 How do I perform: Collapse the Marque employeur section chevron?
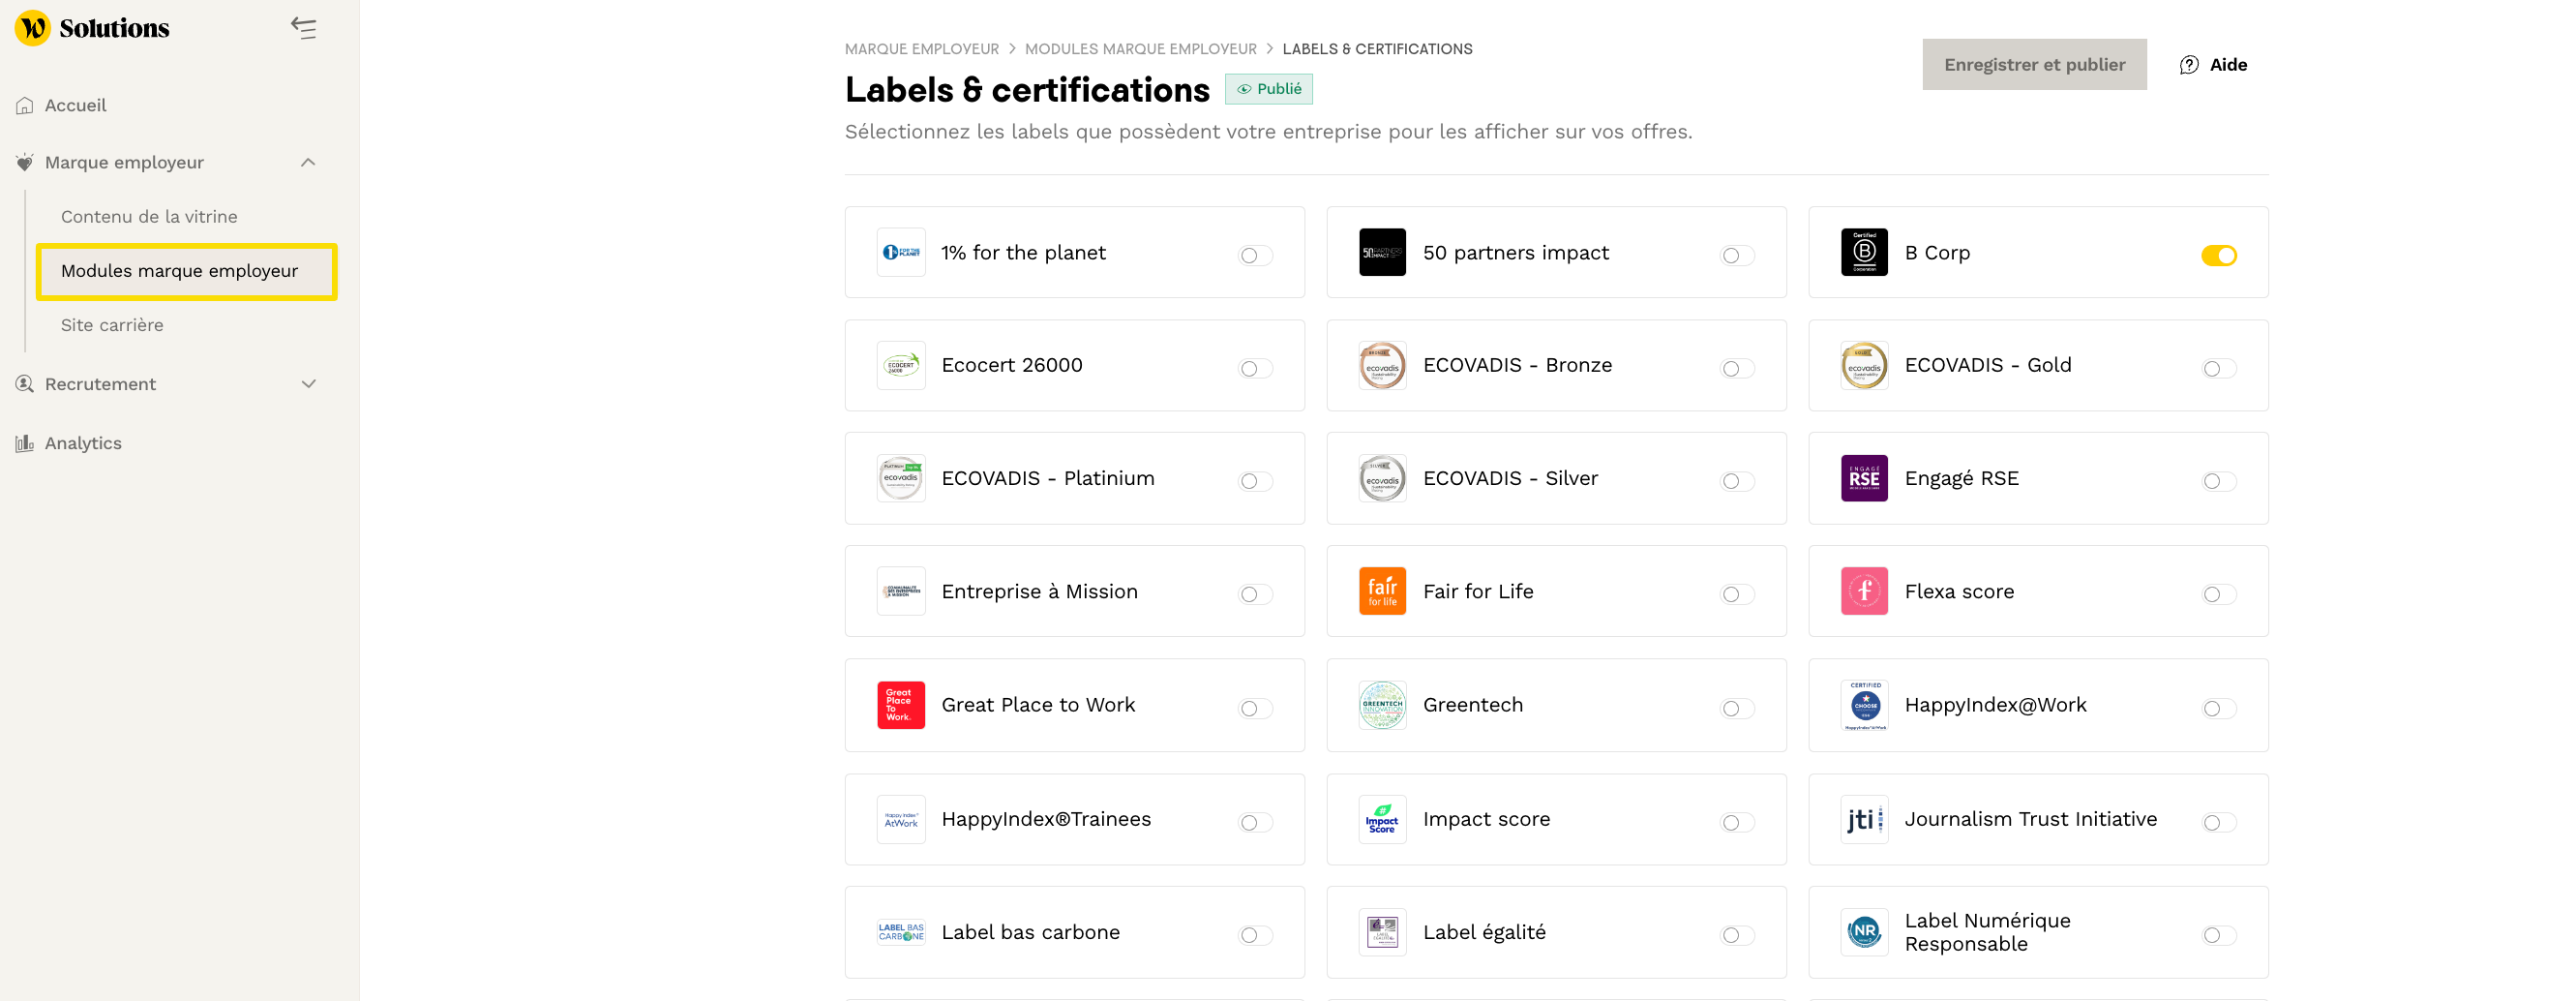(308, 162)
